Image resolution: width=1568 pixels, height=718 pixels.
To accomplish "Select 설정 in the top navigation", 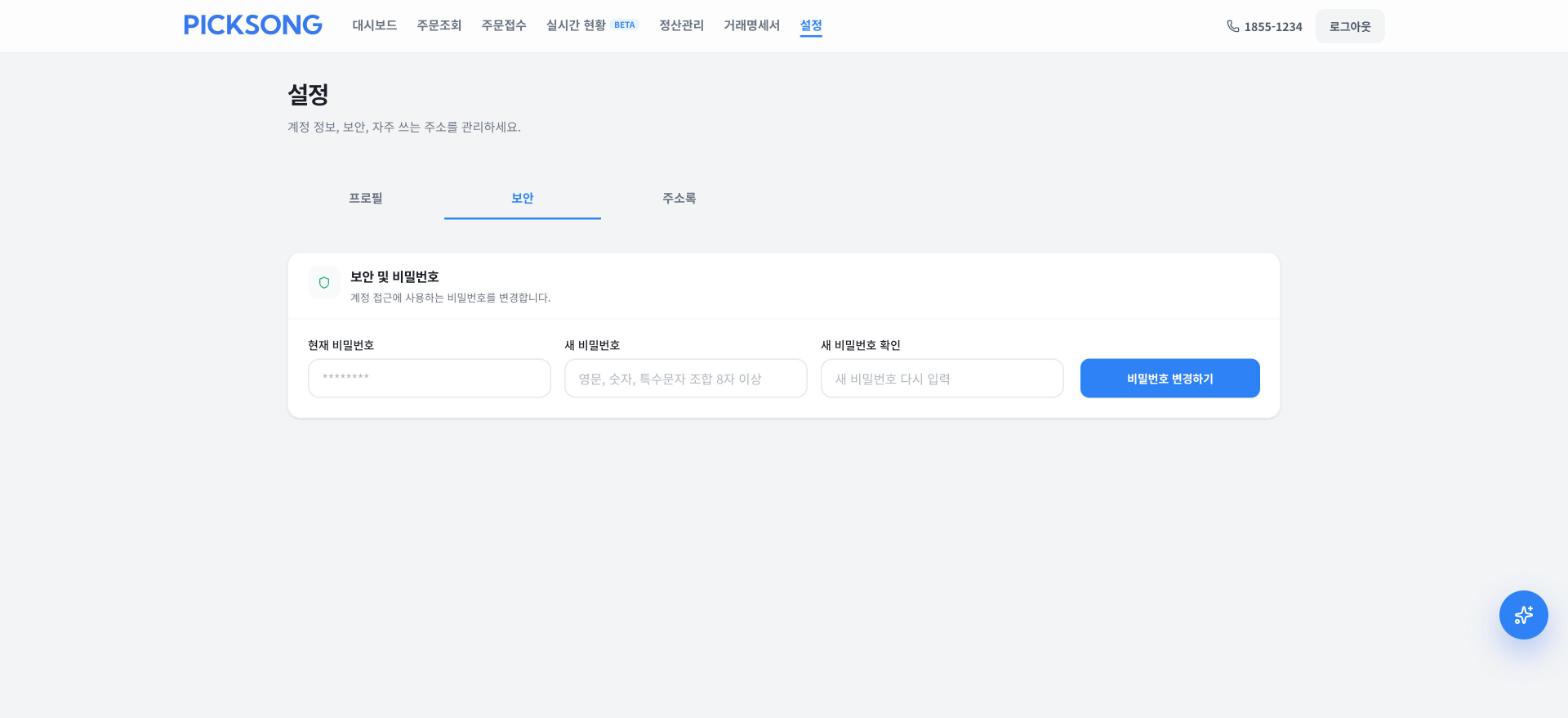I will coord(811,25).
